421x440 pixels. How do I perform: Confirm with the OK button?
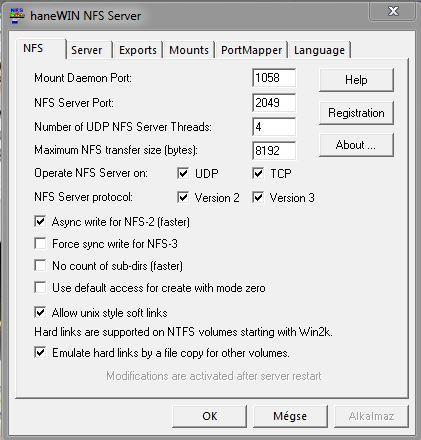coord(209,416)
